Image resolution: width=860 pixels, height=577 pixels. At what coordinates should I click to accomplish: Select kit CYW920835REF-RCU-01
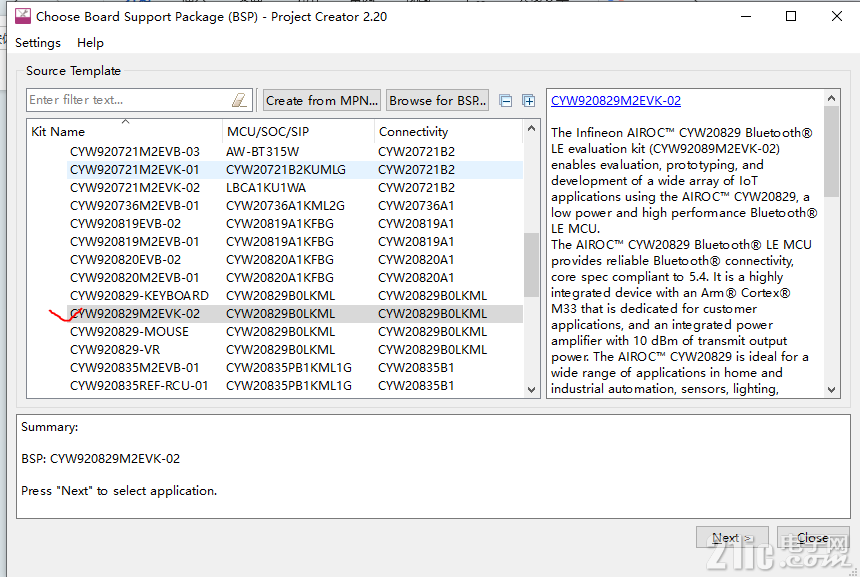pyautogui.click(x=139, y=387)
